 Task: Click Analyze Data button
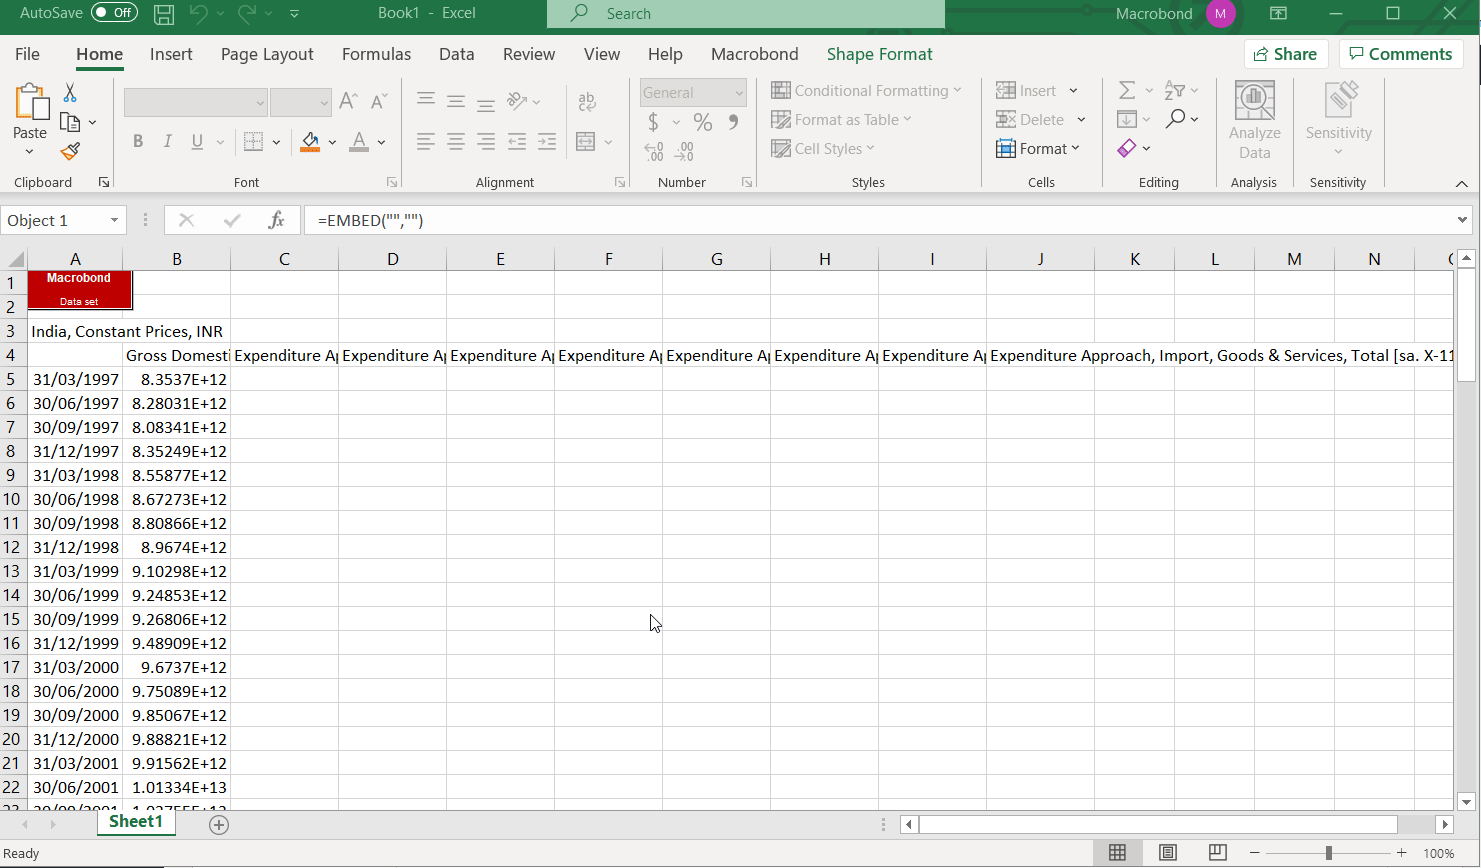click(1255, 120)
